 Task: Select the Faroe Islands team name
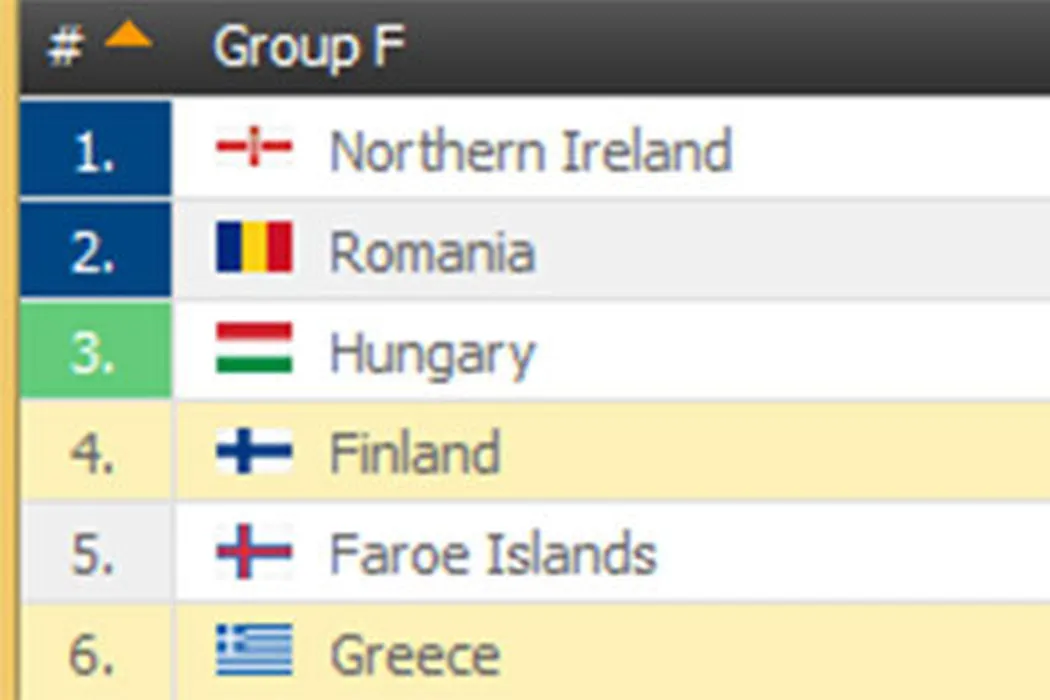point(493,554)
